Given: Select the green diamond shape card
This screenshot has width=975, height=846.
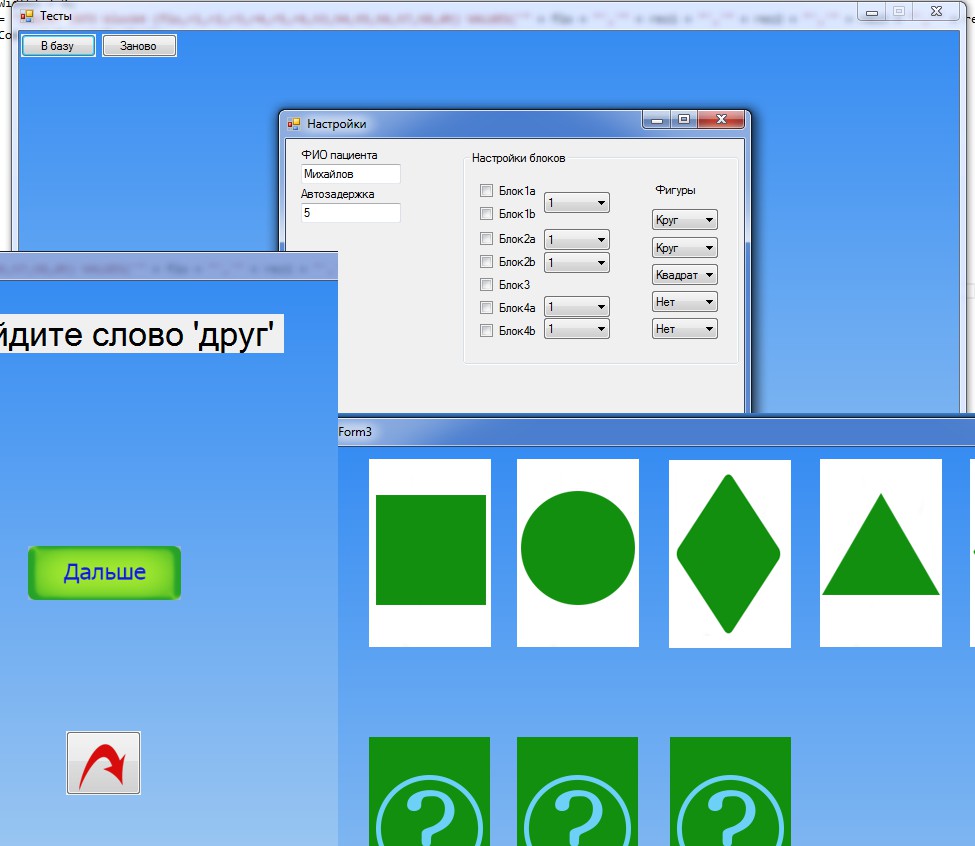Looking at the screenshot, I should pyautogui.click(x=729, y=553).
